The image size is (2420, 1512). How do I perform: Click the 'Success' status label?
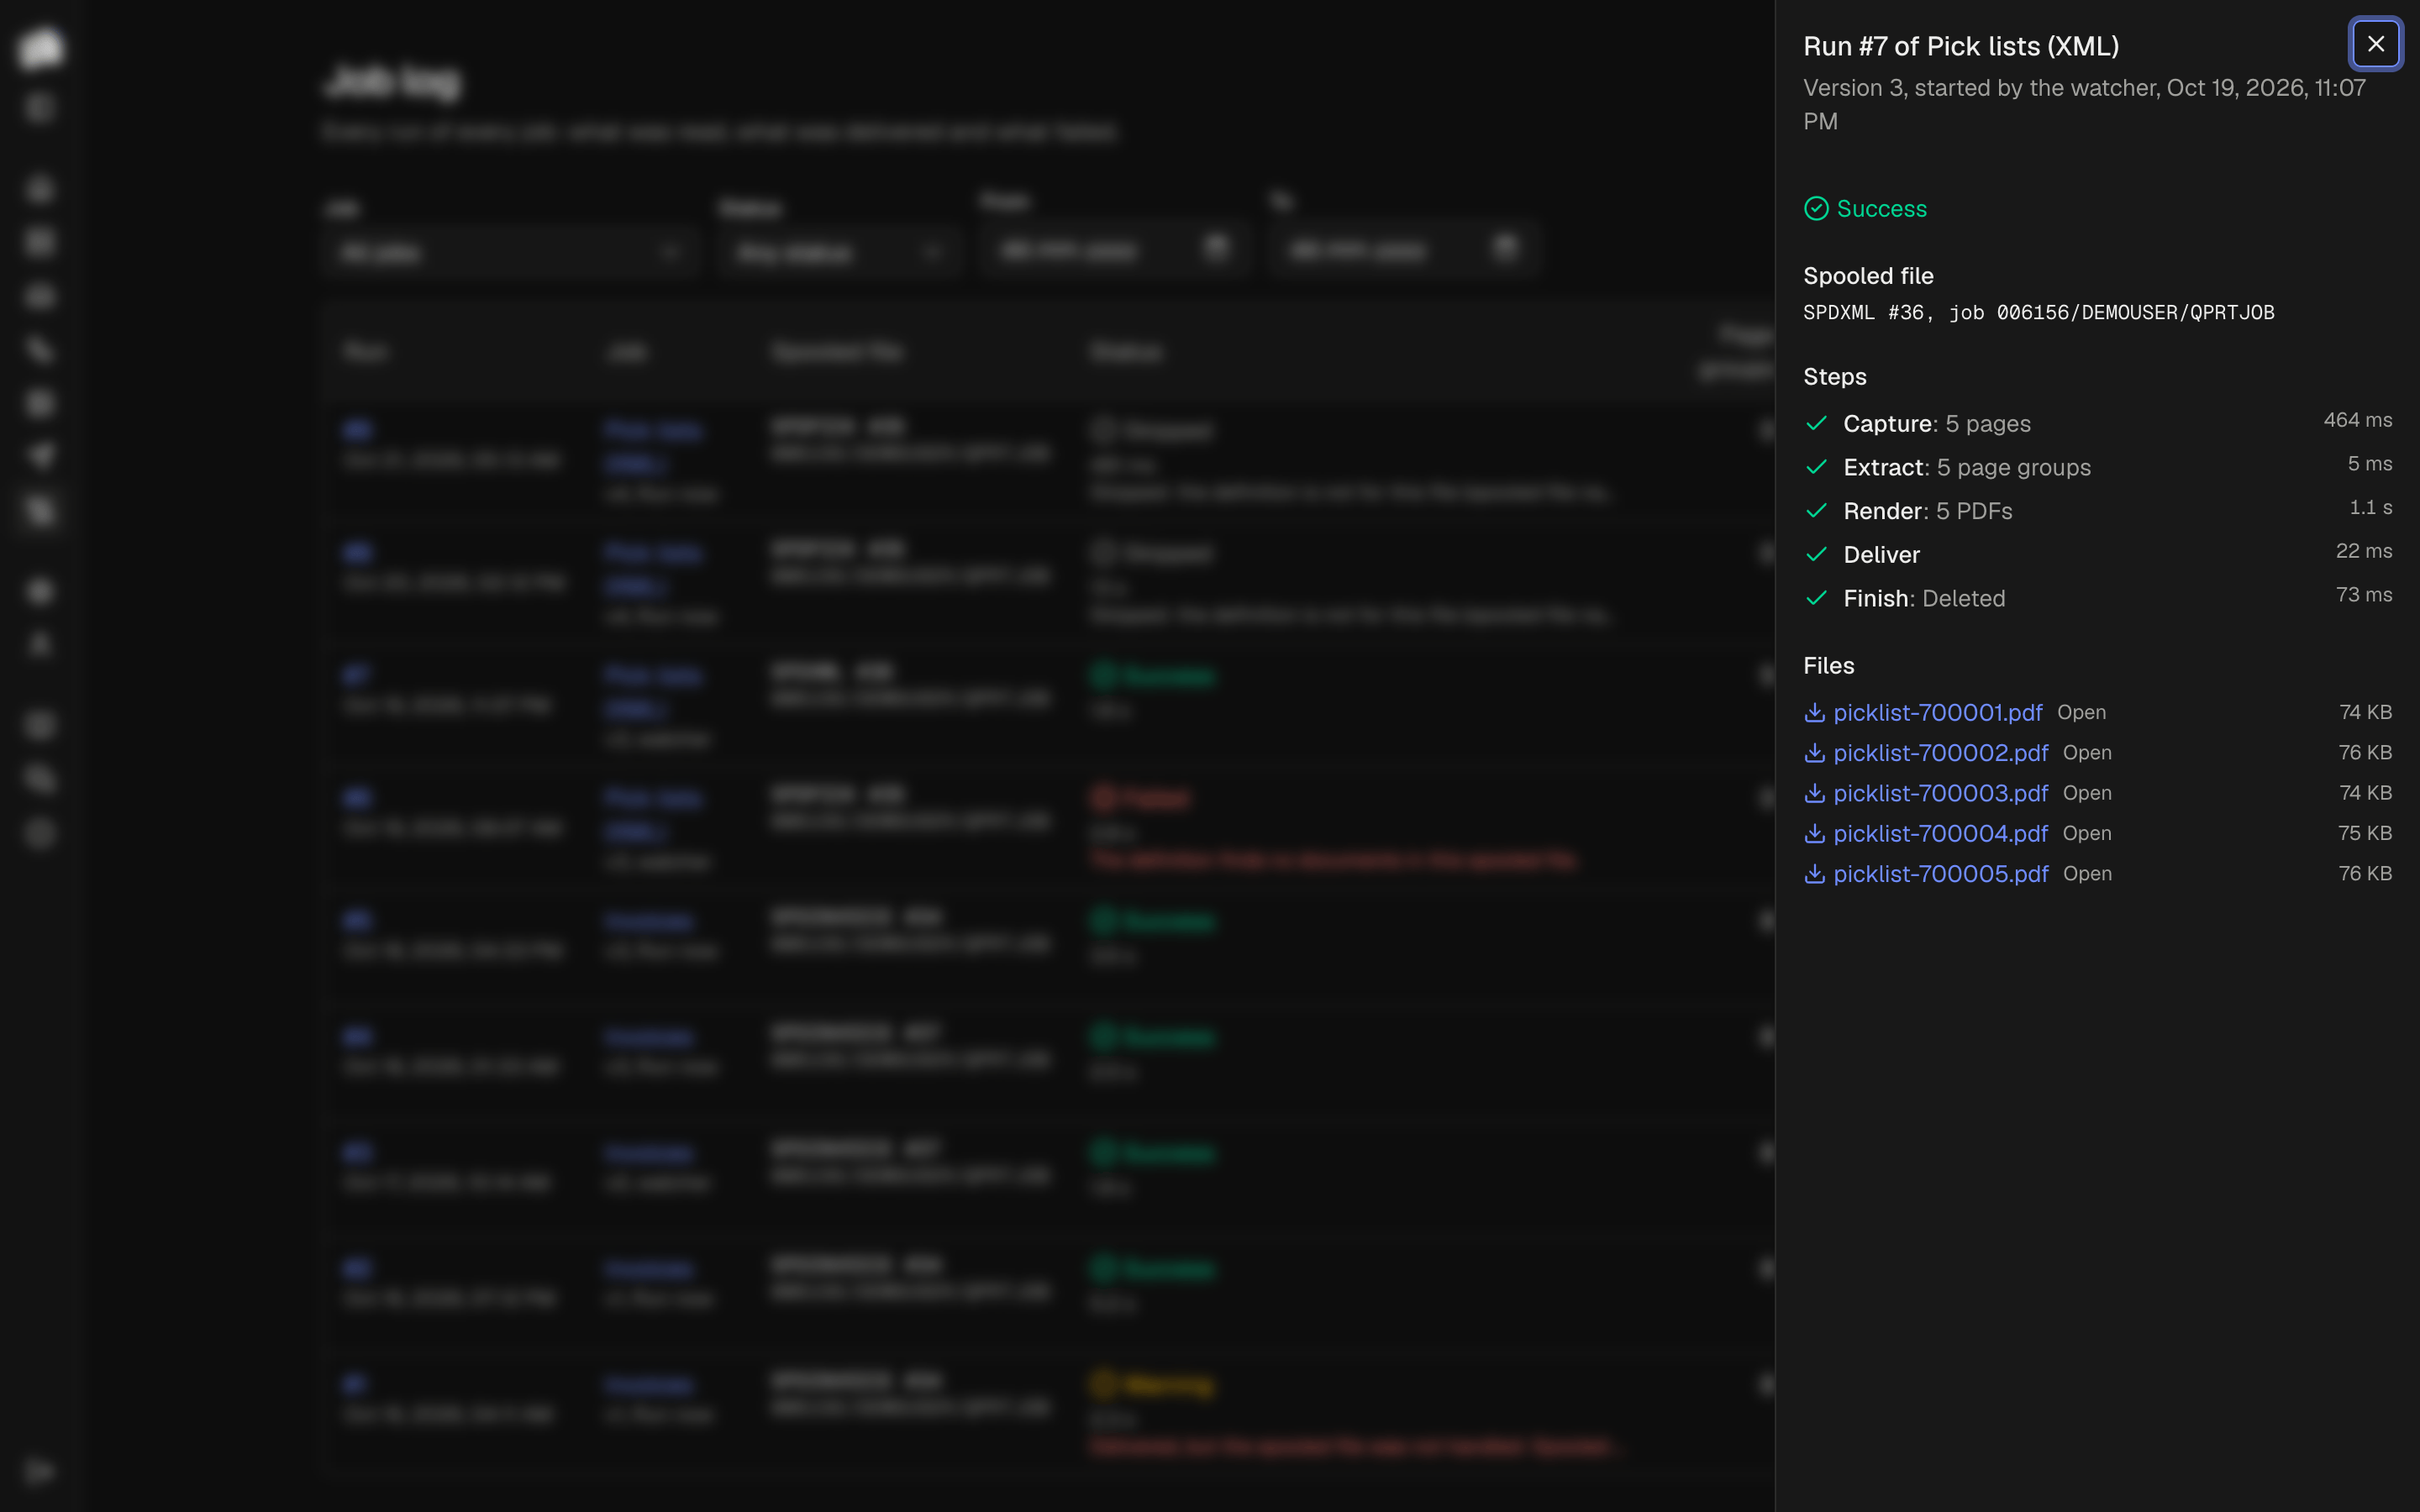coord(1881,208)
